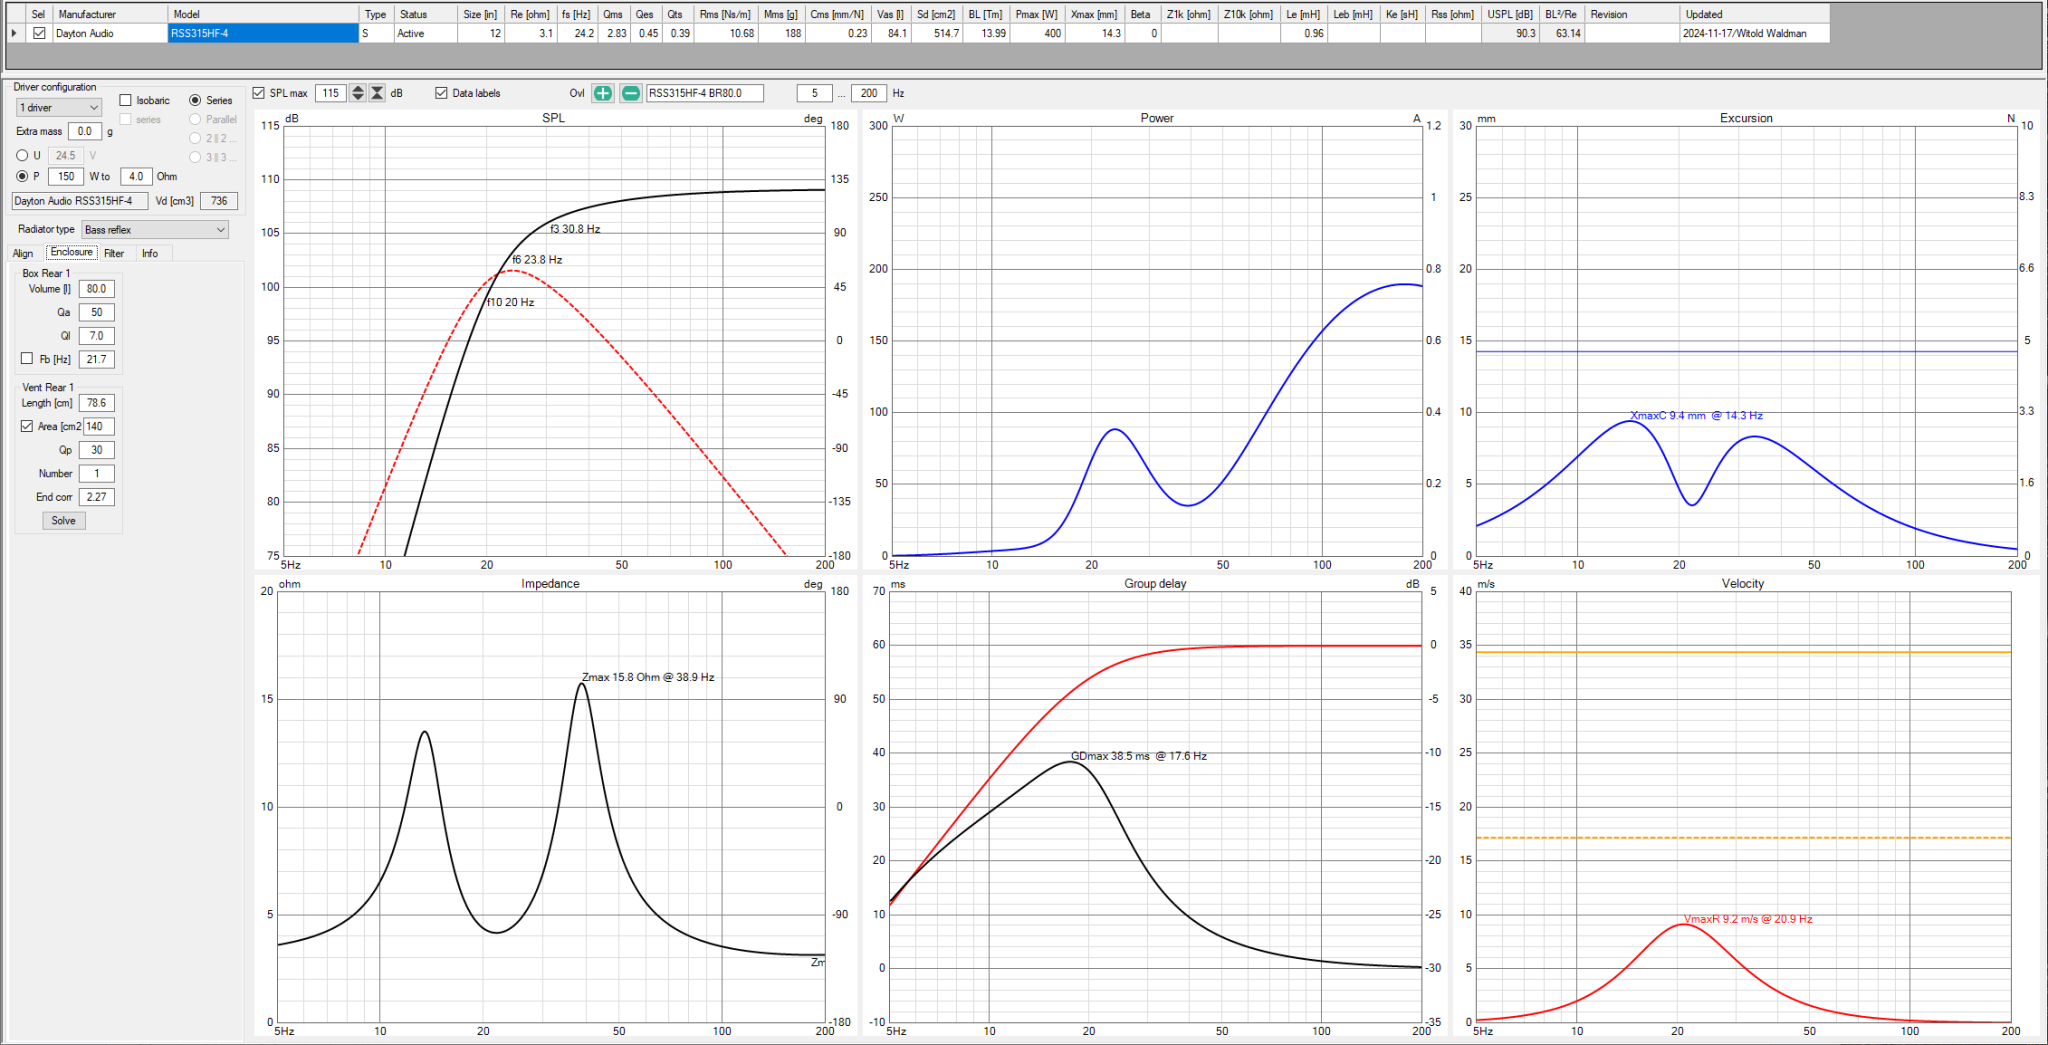This screenshot has height=1045, width=2048.
Task: Click the row selector arrow for Dayton Audio
Action: pyautogui.click(x=14, y=33)
